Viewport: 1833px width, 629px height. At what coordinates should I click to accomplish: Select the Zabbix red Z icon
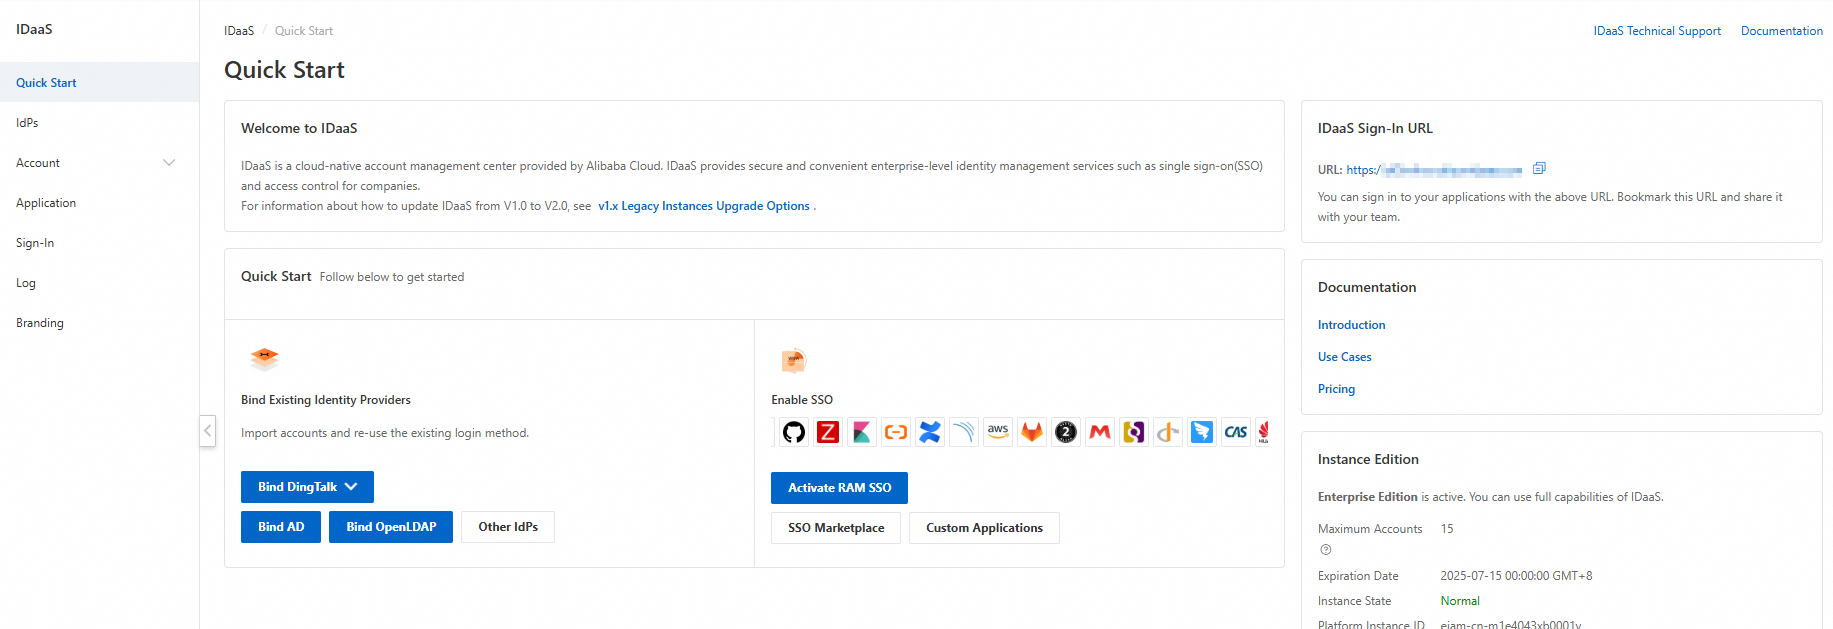828,432
